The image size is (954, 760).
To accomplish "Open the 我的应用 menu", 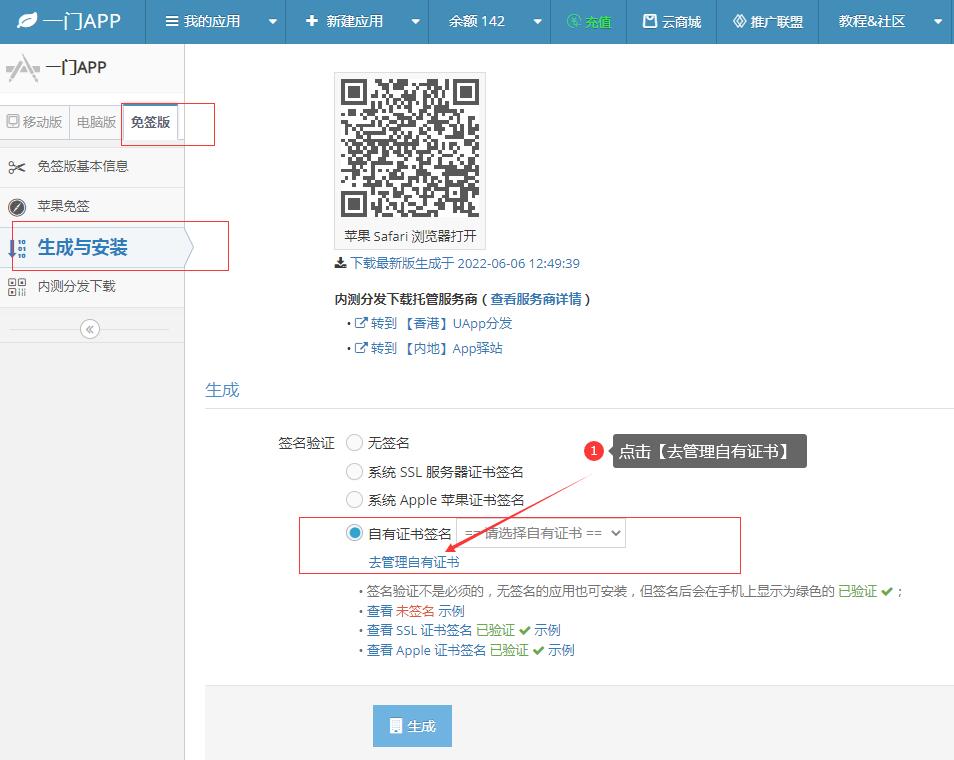I will pos(203,21).
